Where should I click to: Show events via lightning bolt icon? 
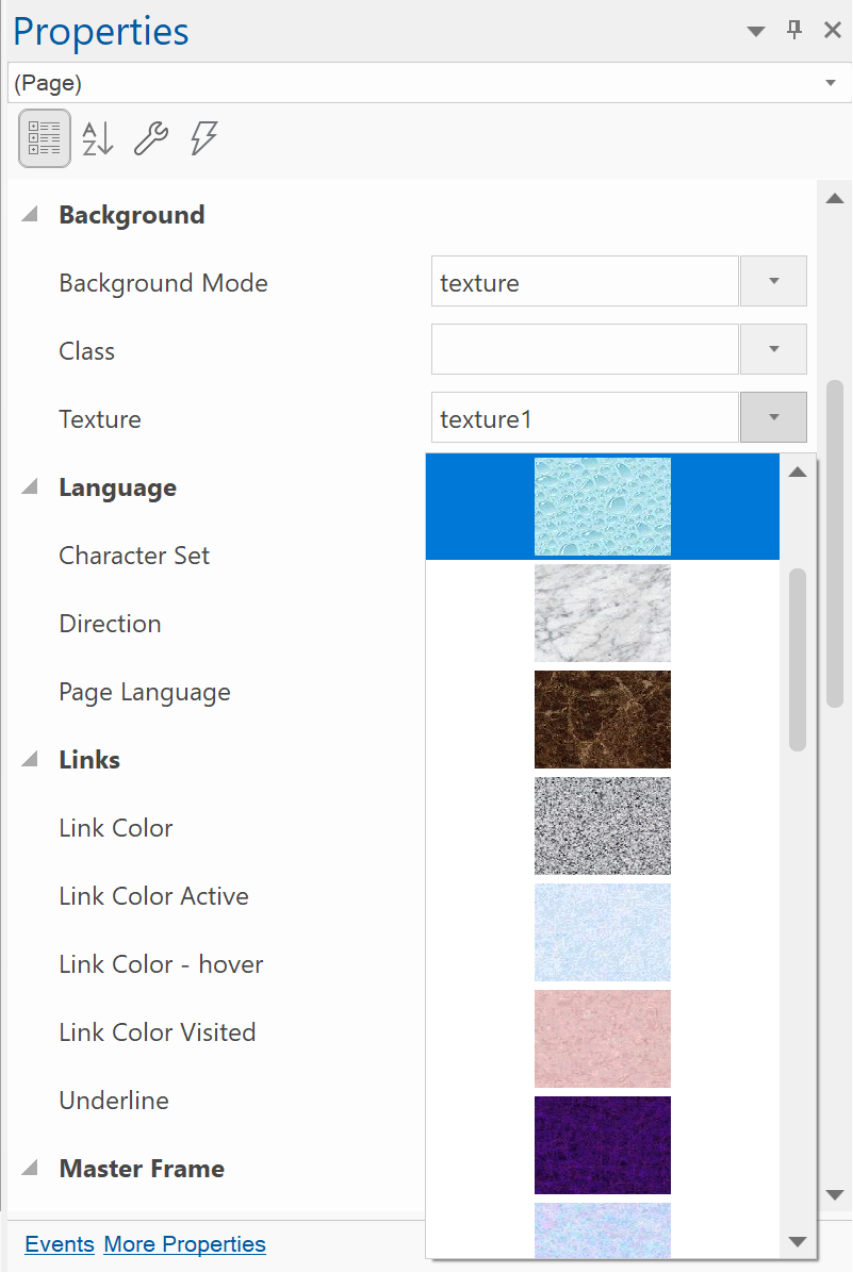pos(204,138)
